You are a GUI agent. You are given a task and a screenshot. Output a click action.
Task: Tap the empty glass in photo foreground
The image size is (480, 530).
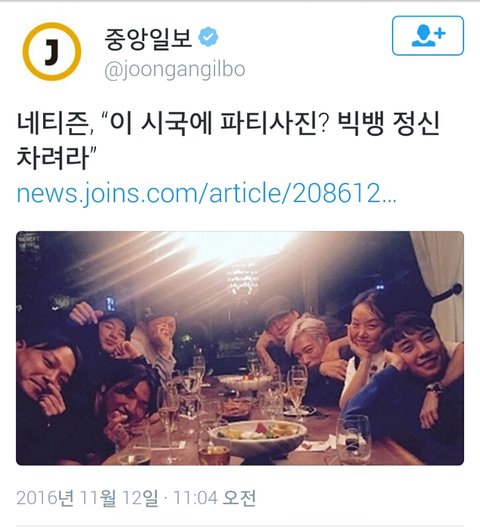(x=354, y=439)
